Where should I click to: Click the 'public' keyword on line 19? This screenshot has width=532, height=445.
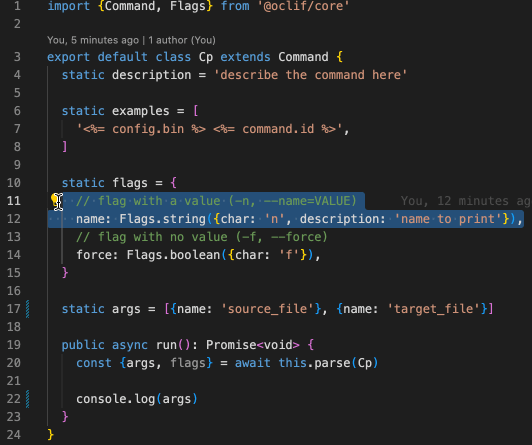click(x=83, y=345)
